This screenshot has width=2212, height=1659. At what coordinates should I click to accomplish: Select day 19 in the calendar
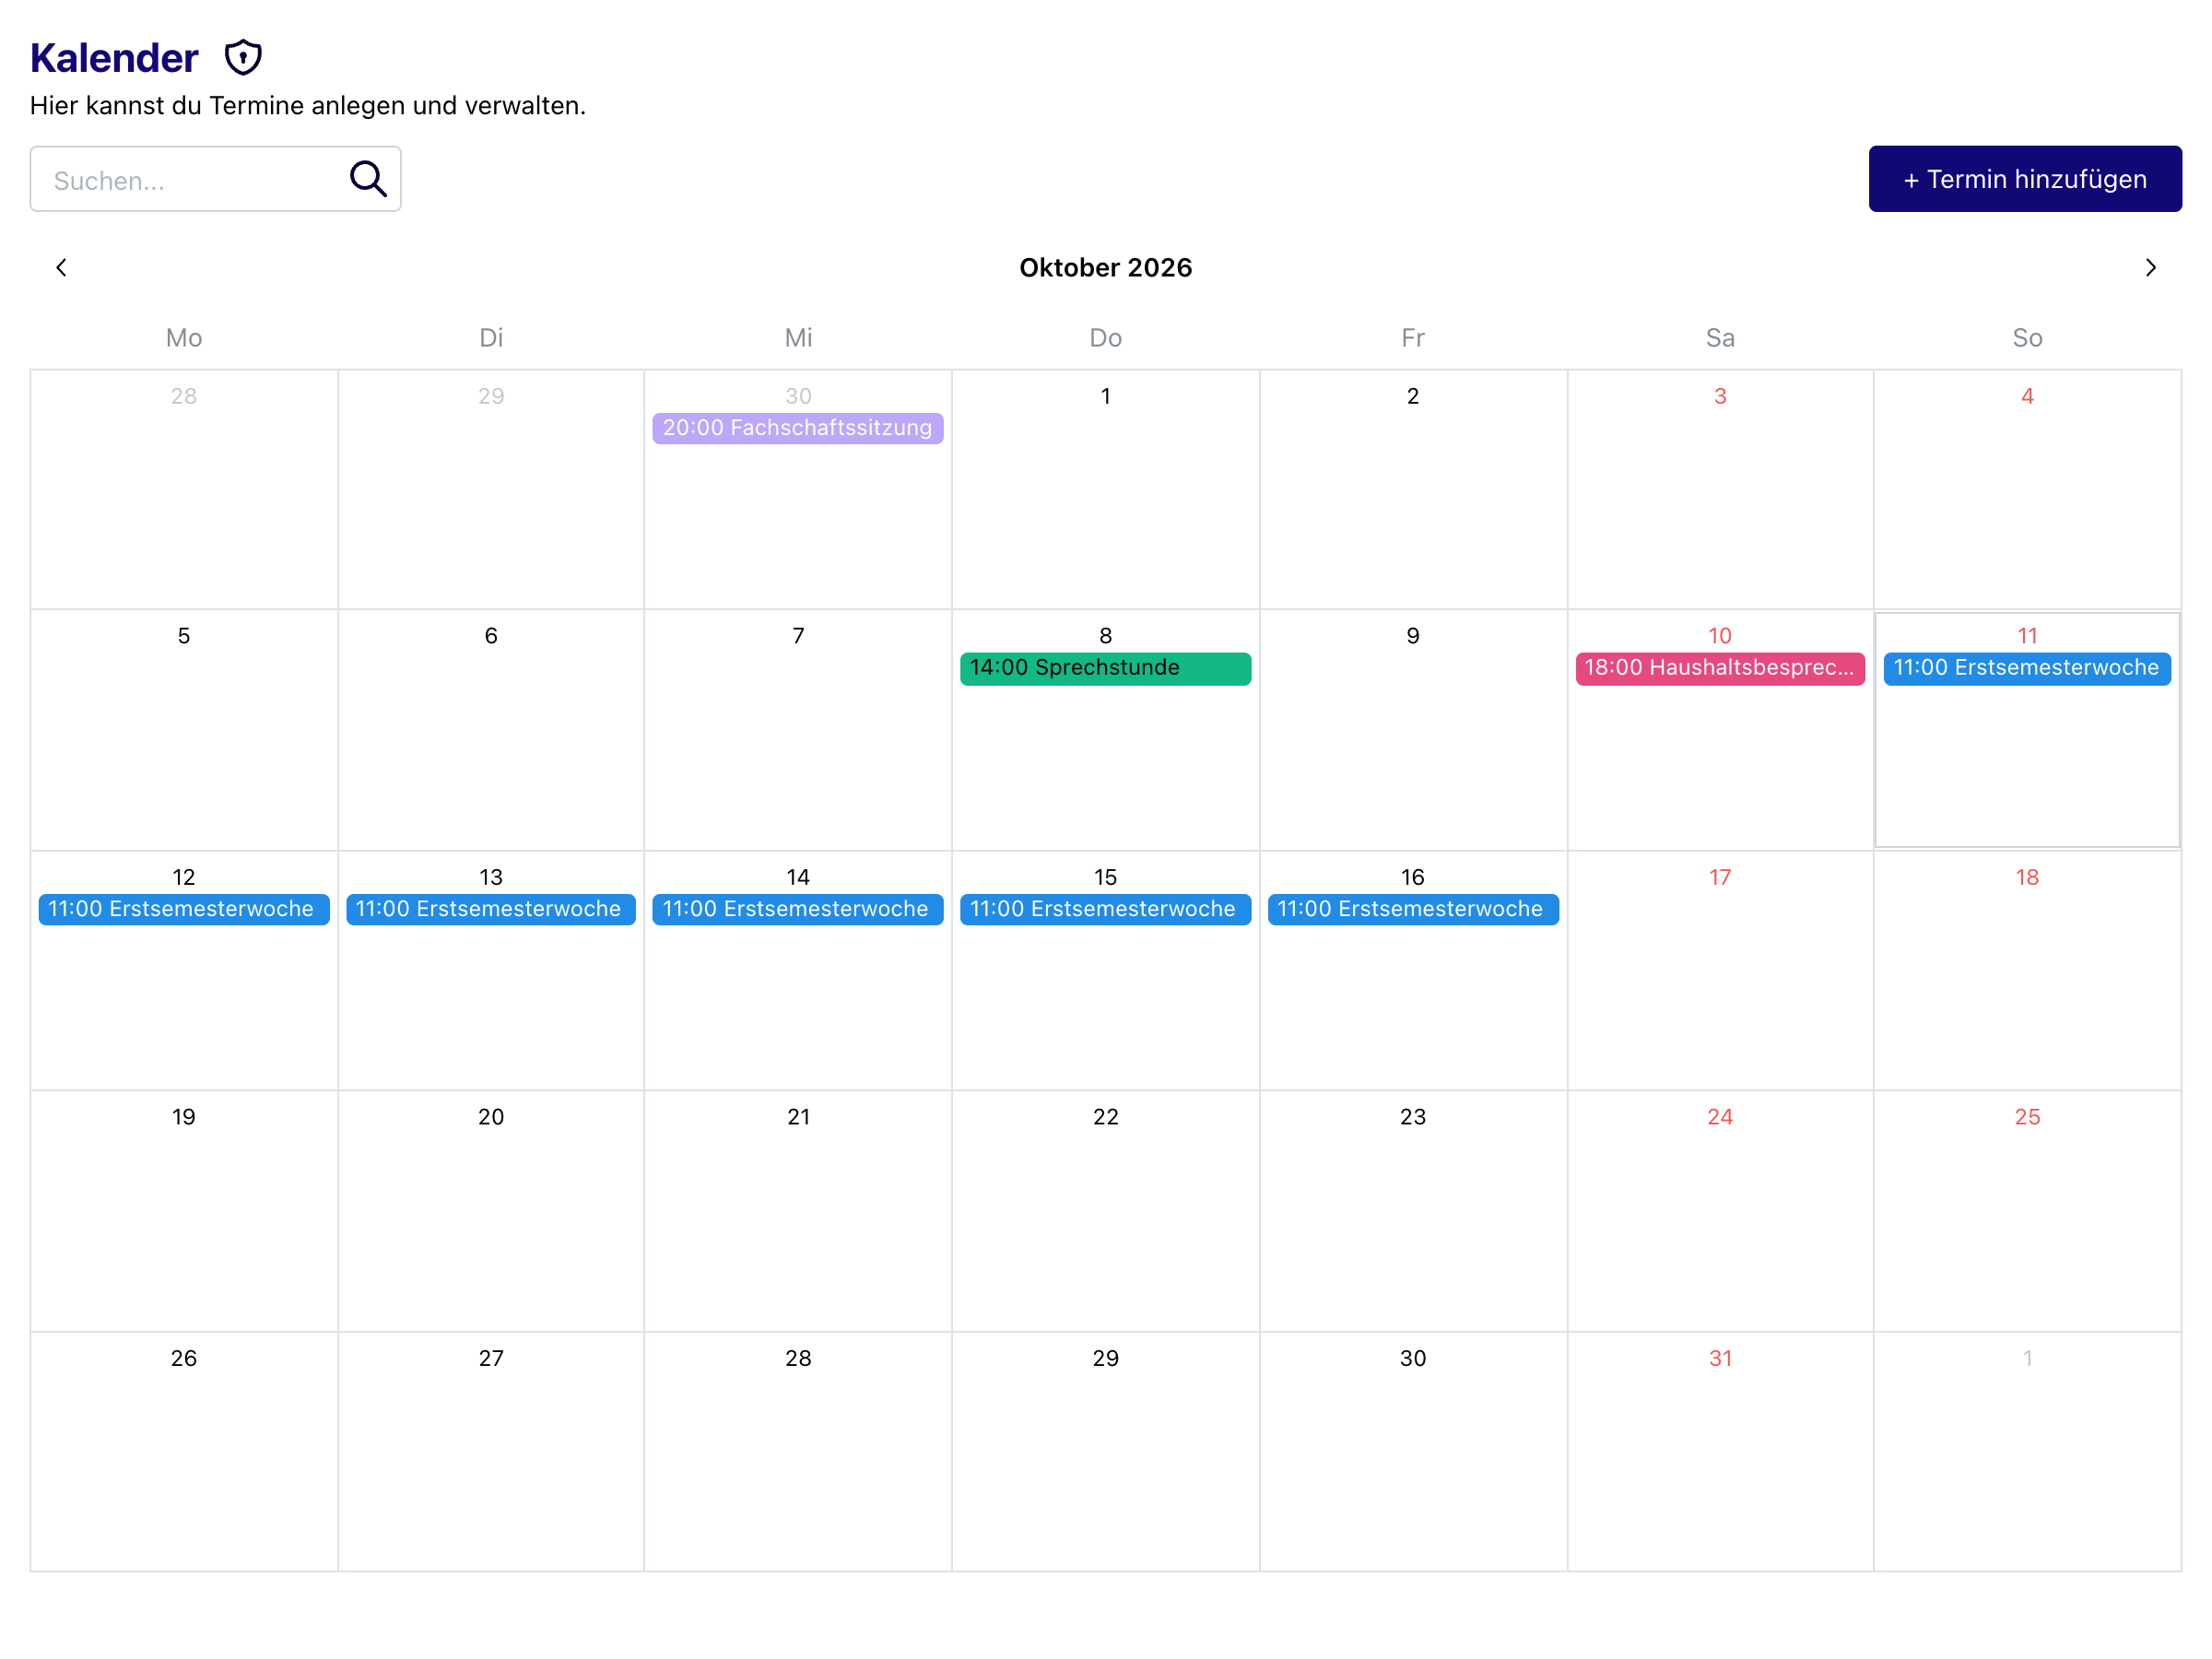[184, 1211]
